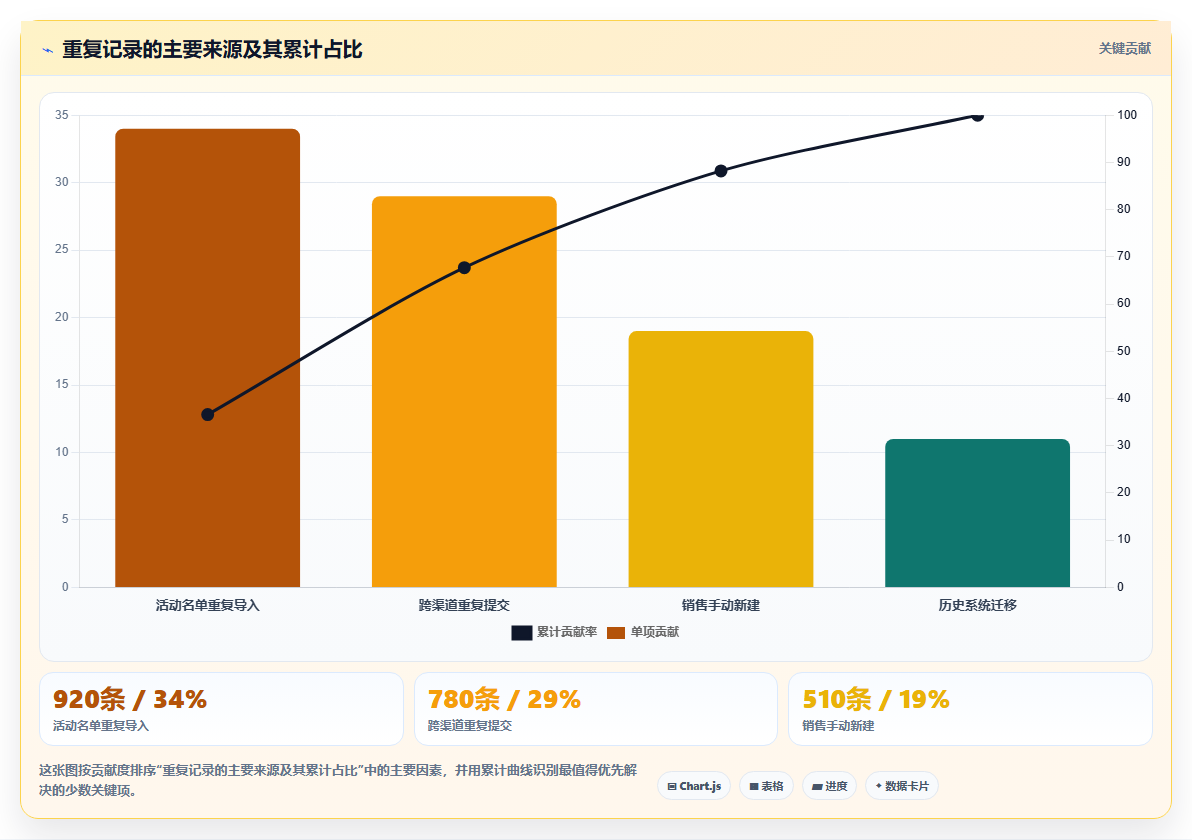Click the x-axis label 活动名单重复导入
This screenshot has height=840, width=1192.
pos(208,605)
